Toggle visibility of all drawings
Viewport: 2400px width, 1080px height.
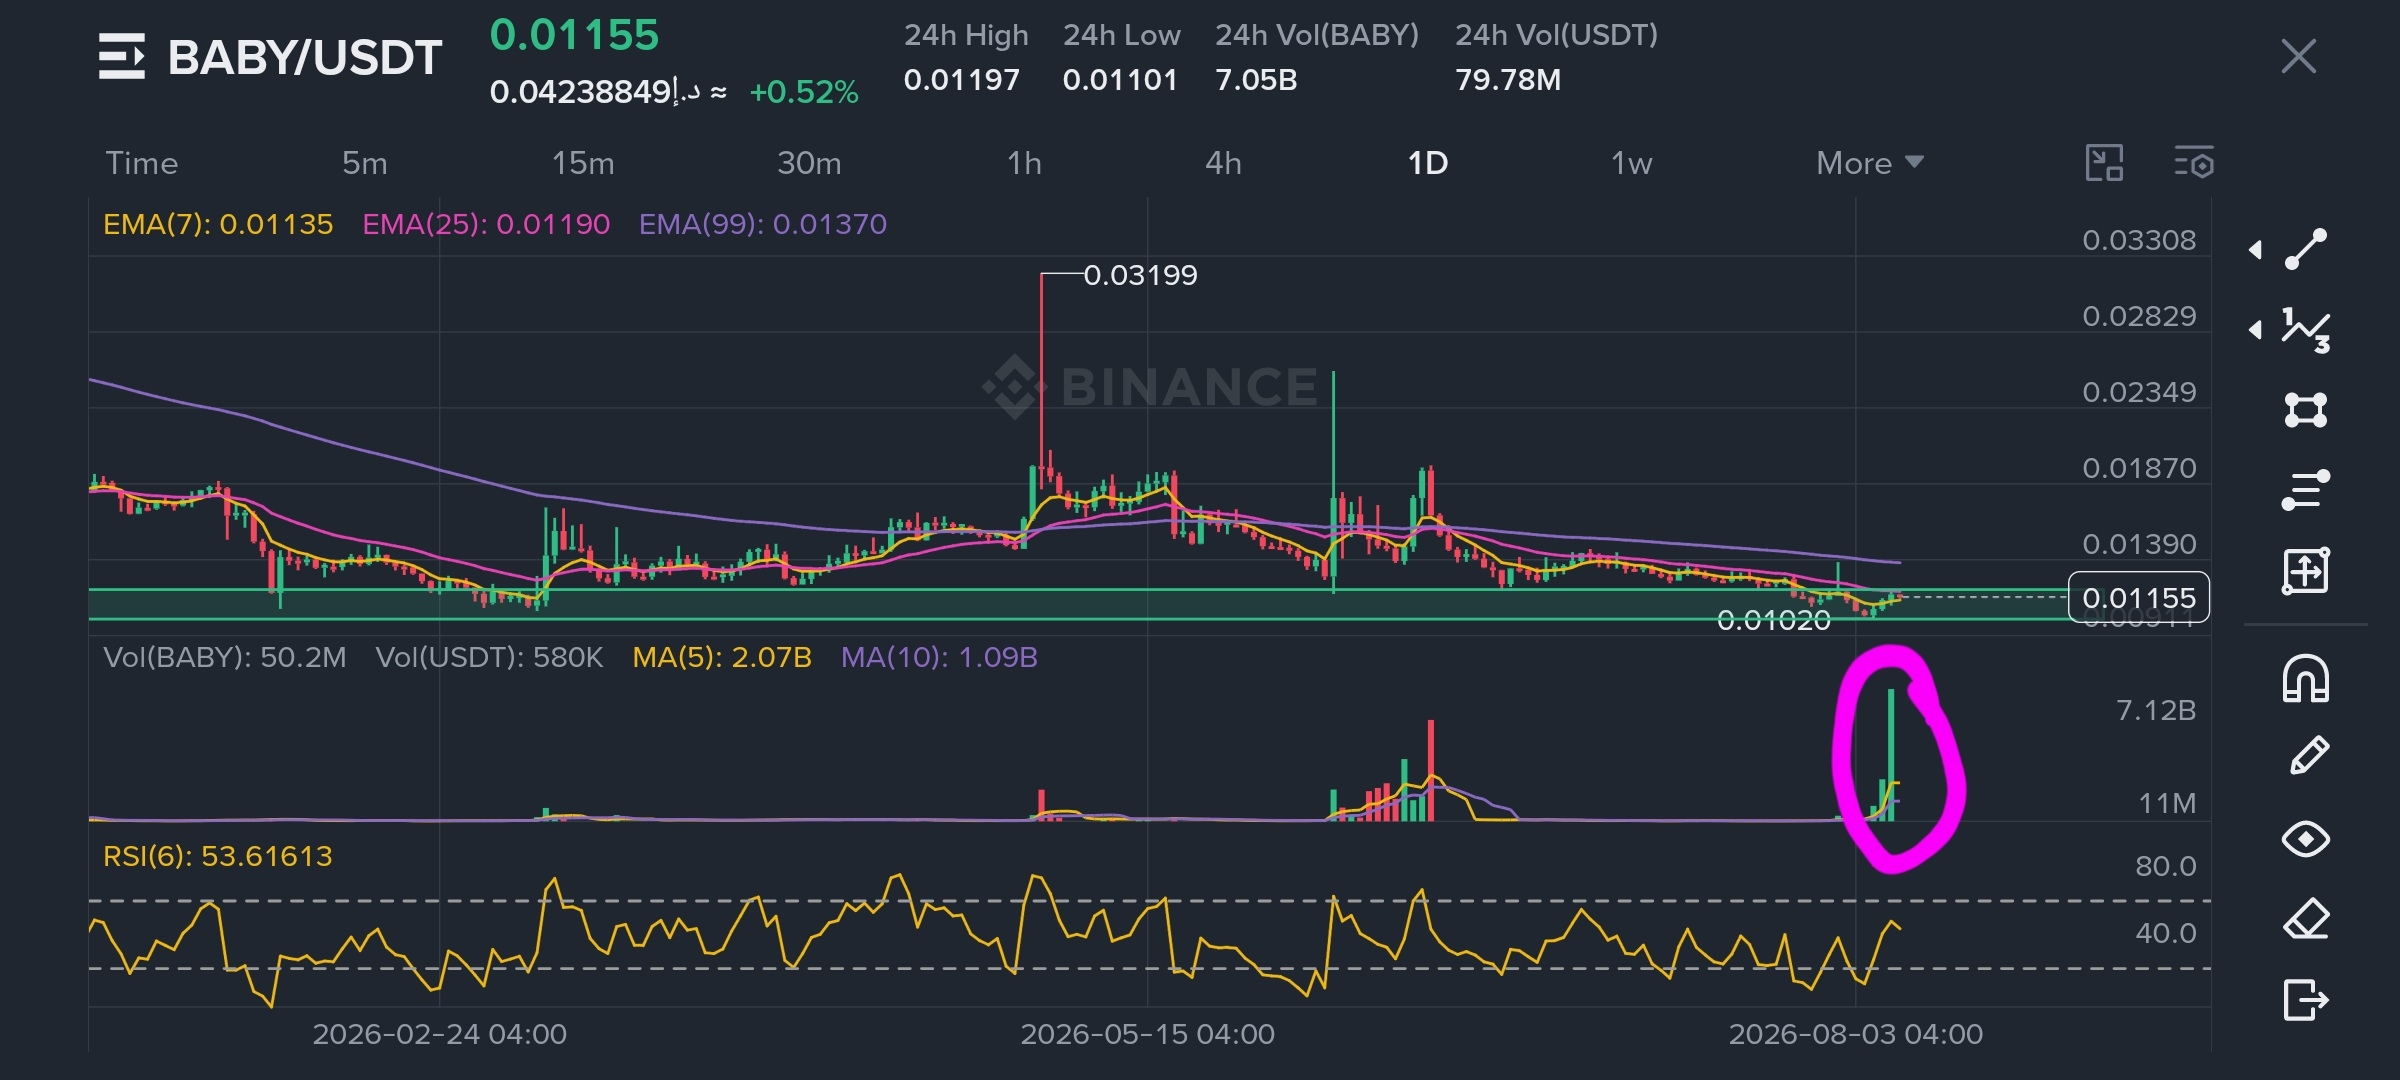point(2306,838)
